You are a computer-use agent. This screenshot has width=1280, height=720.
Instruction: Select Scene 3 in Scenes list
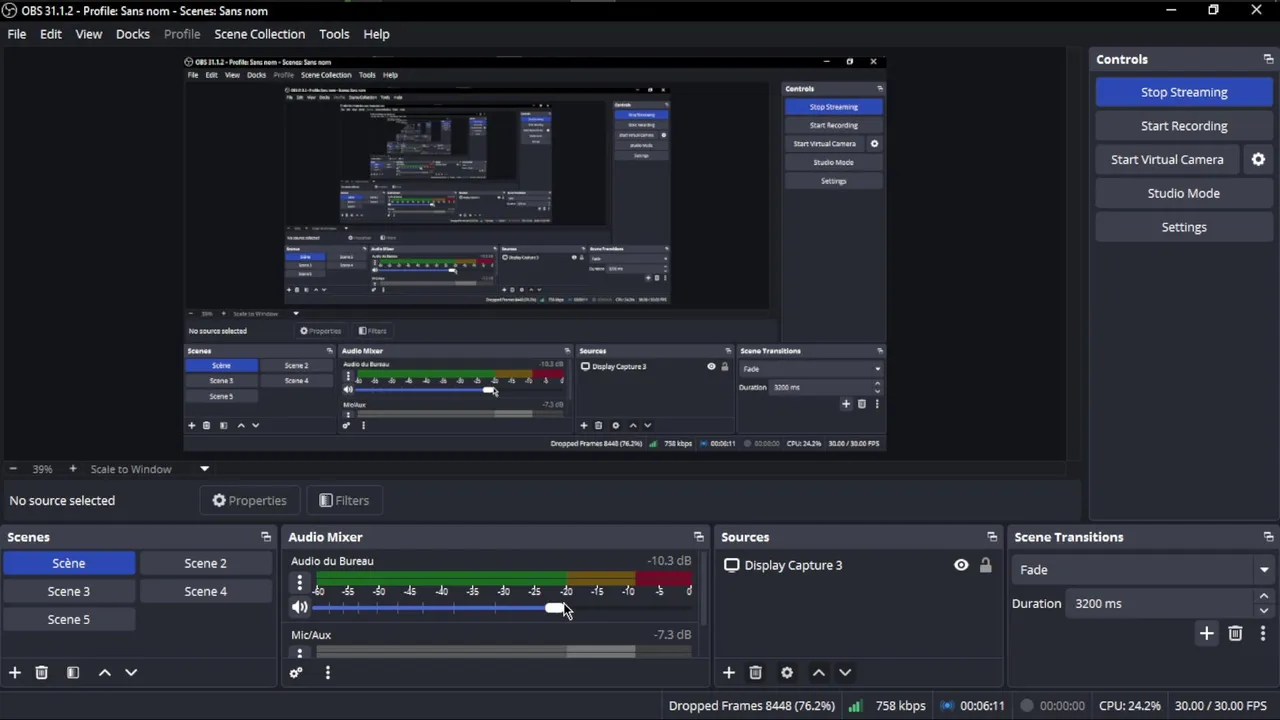pyautogui.click(x=69, y=592)
